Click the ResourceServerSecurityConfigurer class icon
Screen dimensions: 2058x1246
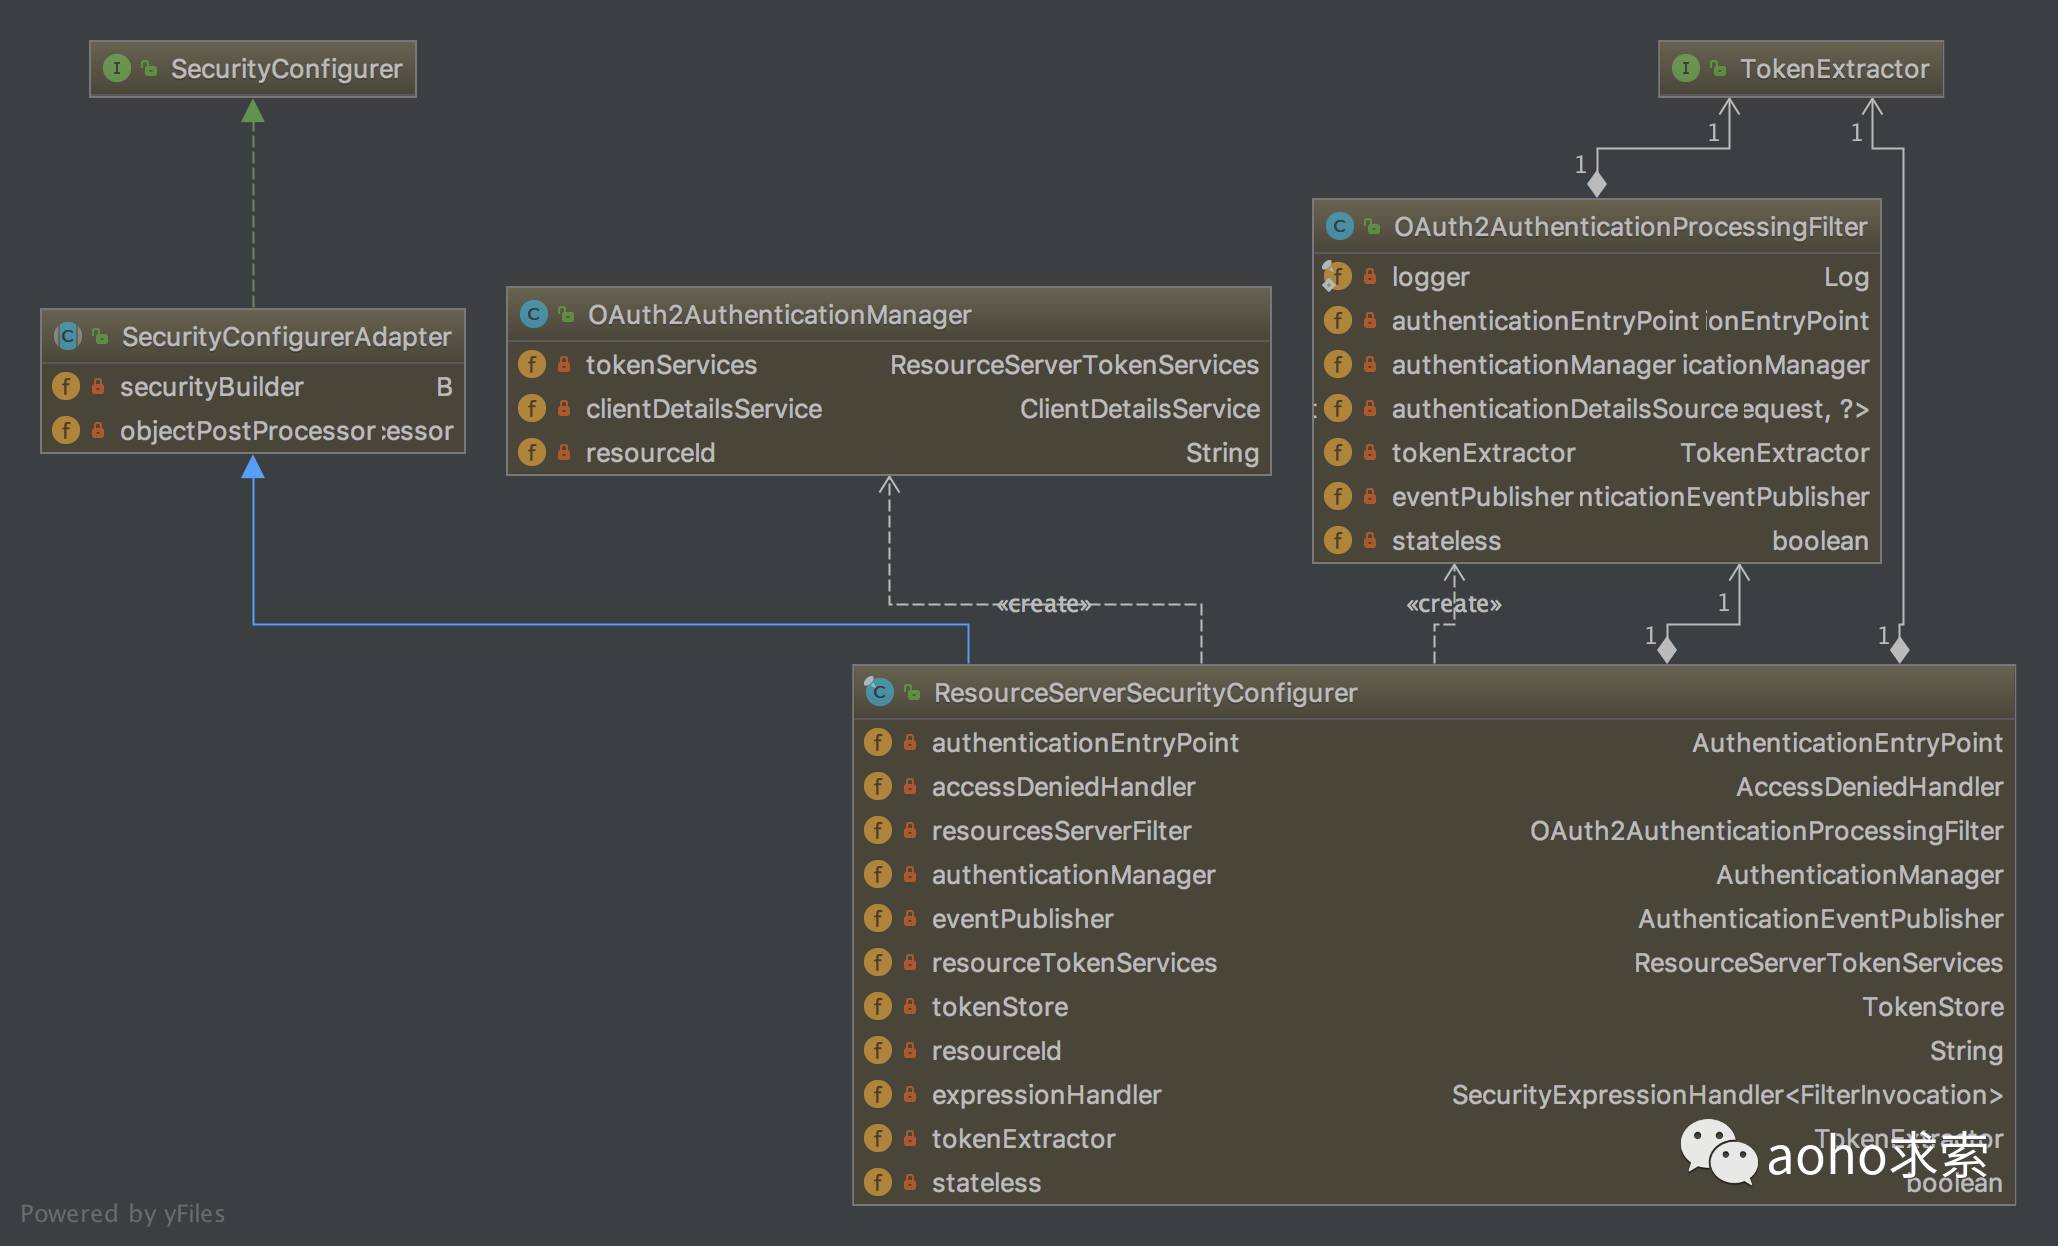click(879, 692)
